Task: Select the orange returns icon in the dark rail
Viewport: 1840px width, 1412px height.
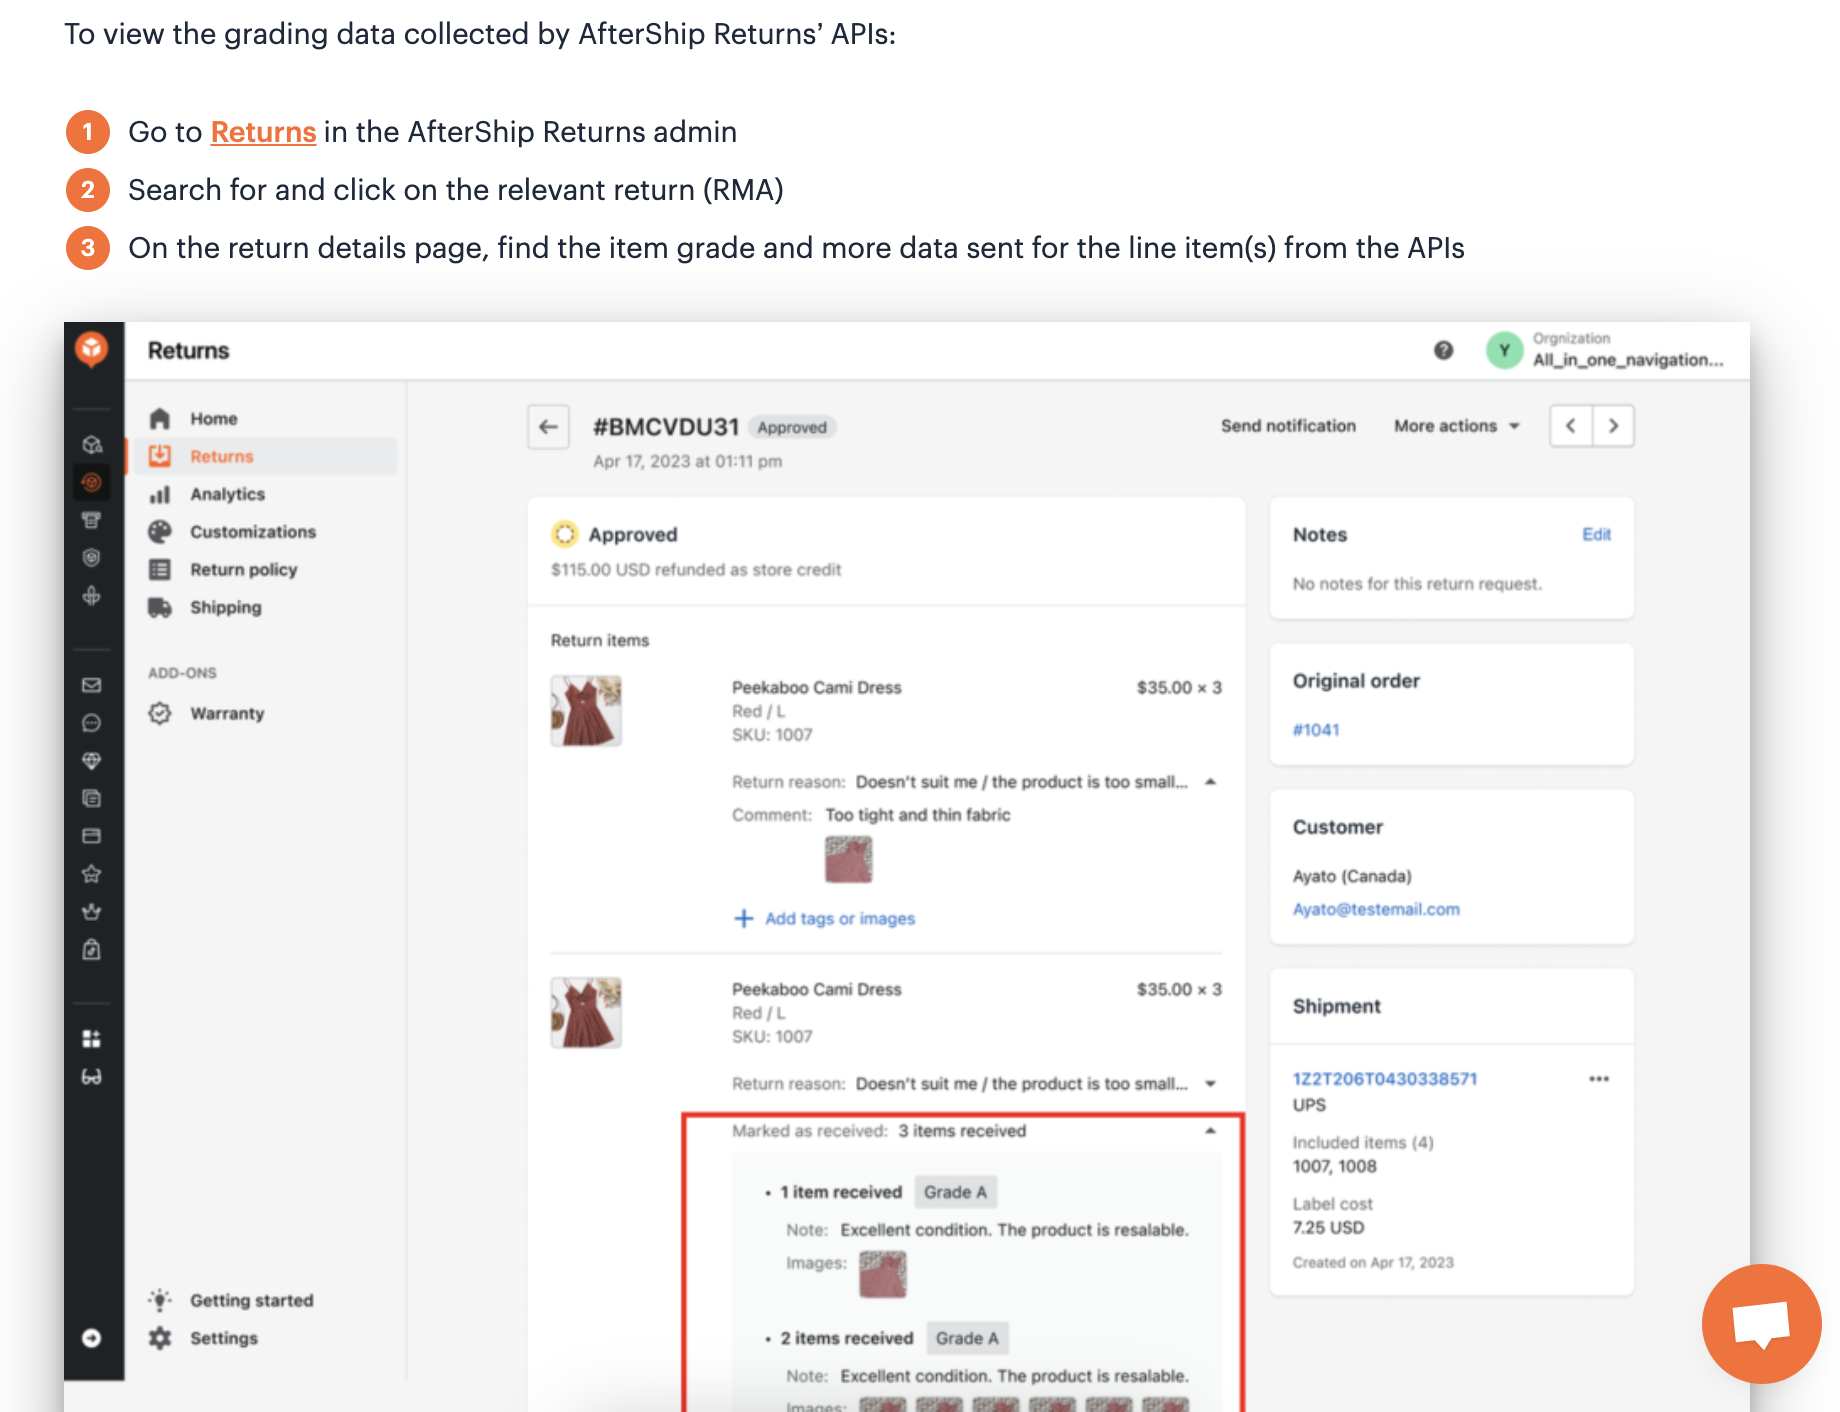Action: [x=92, y=482]
